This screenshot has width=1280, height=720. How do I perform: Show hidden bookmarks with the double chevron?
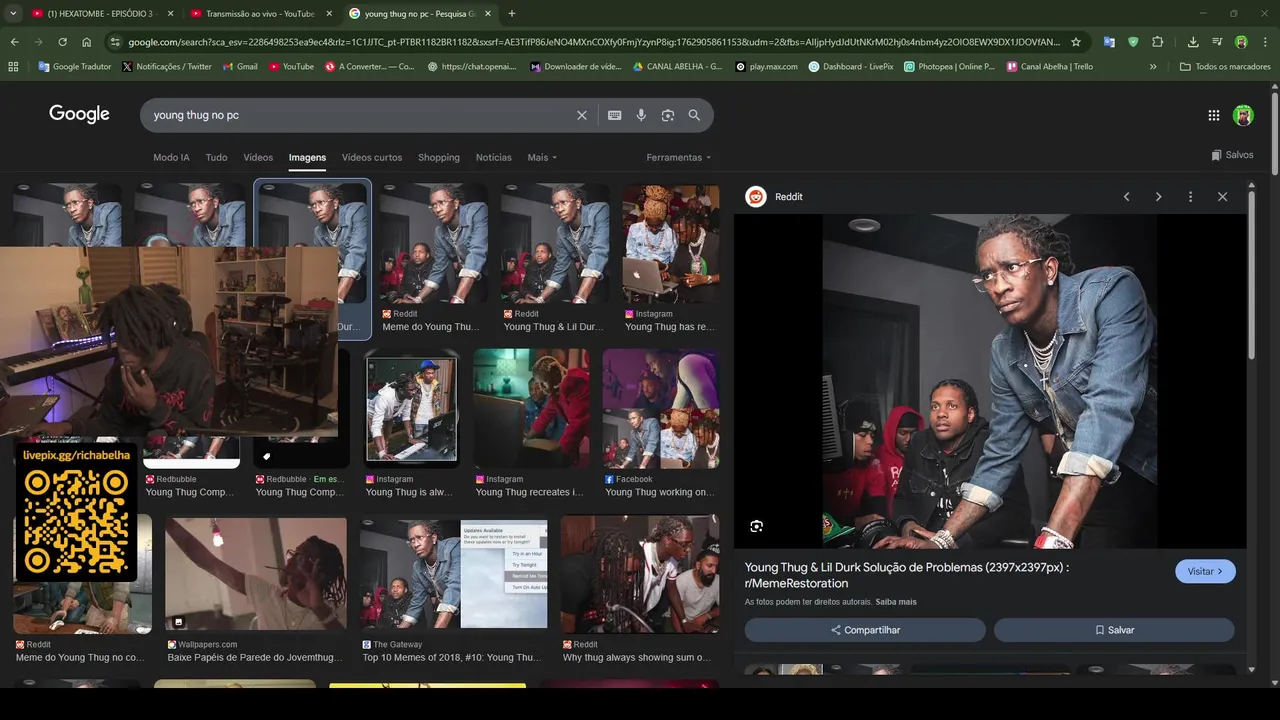tap(1153, 67)
